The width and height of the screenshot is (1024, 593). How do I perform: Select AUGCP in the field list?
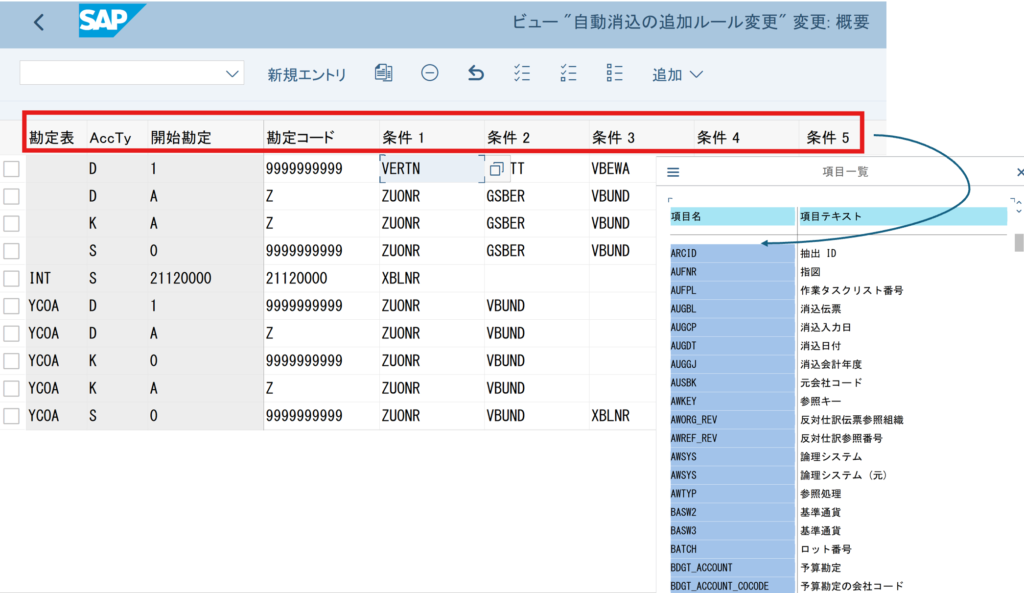coord(732,327)
